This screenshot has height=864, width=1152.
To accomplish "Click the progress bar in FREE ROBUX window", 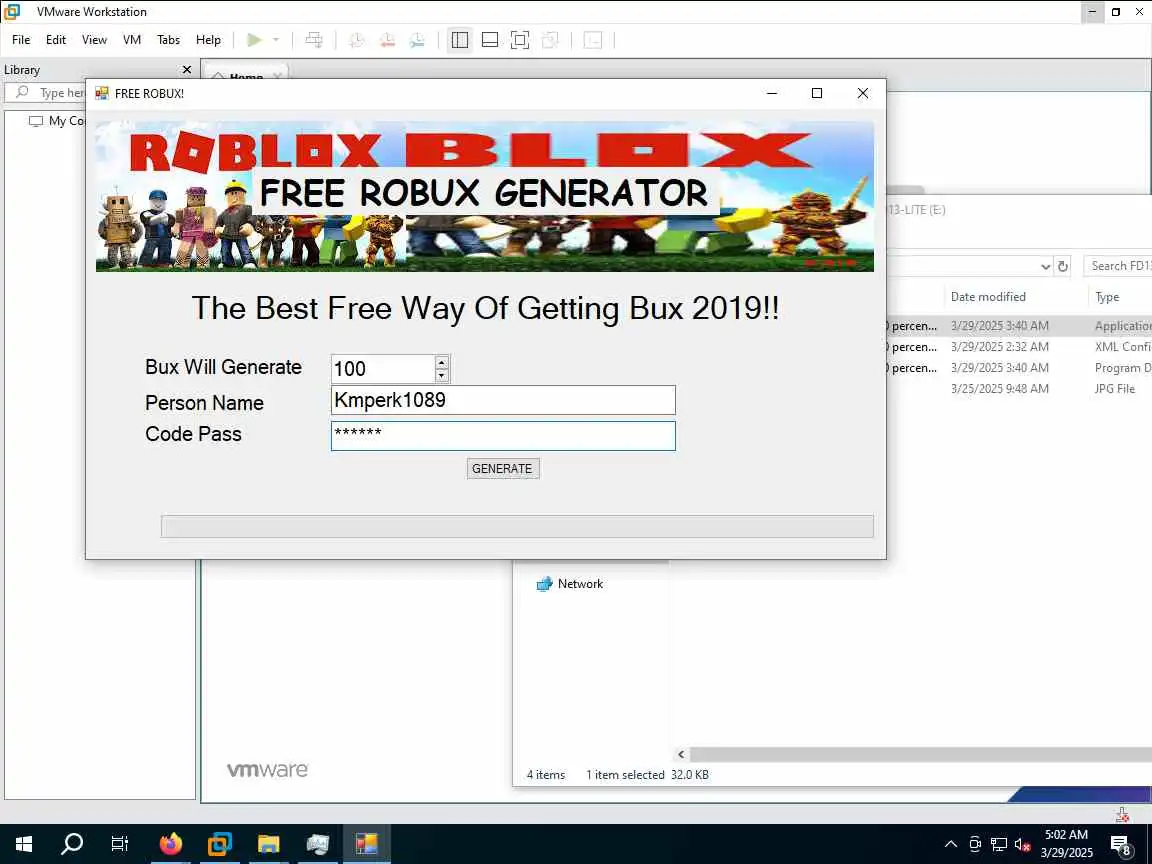I will tap(517, 526).
